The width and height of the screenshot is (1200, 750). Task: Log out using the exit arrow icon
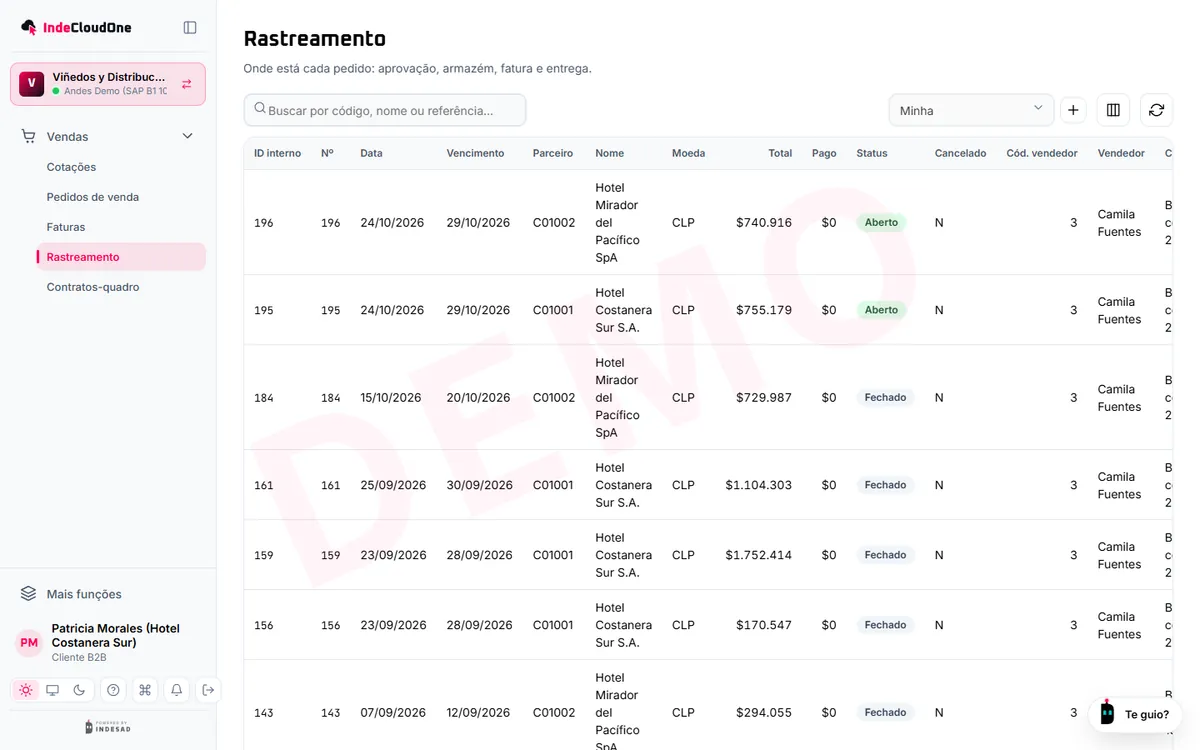click(208, 690)
